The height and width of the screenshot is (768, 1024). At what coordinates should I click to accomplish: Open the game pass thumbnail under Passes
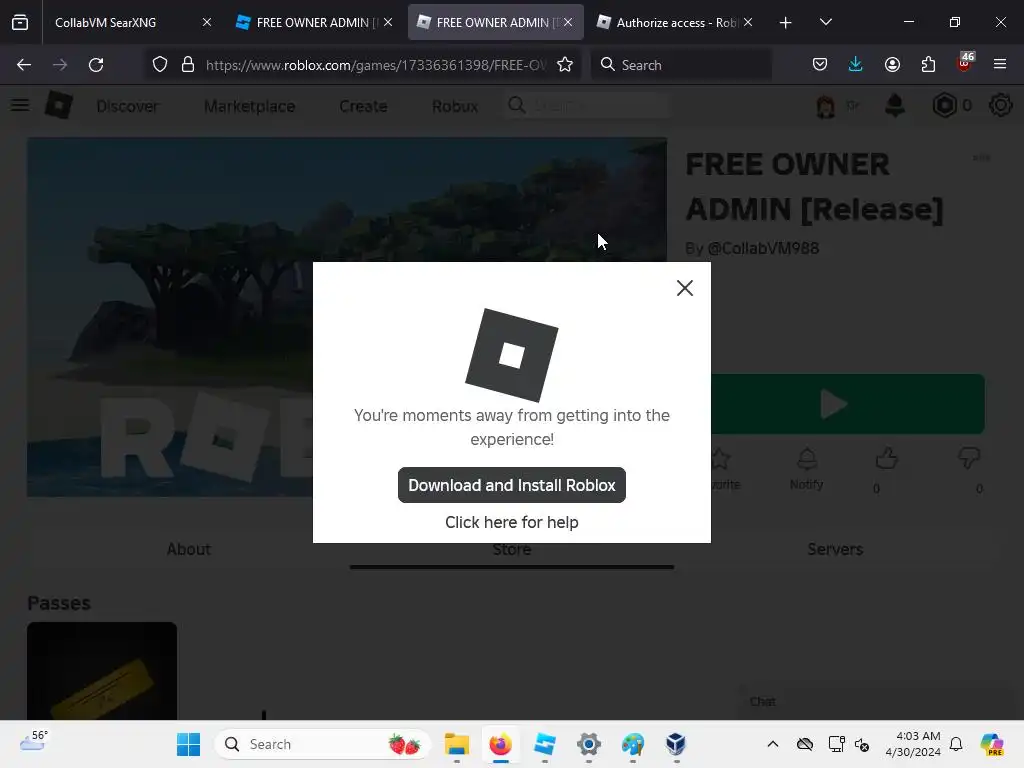coord(102,671)
